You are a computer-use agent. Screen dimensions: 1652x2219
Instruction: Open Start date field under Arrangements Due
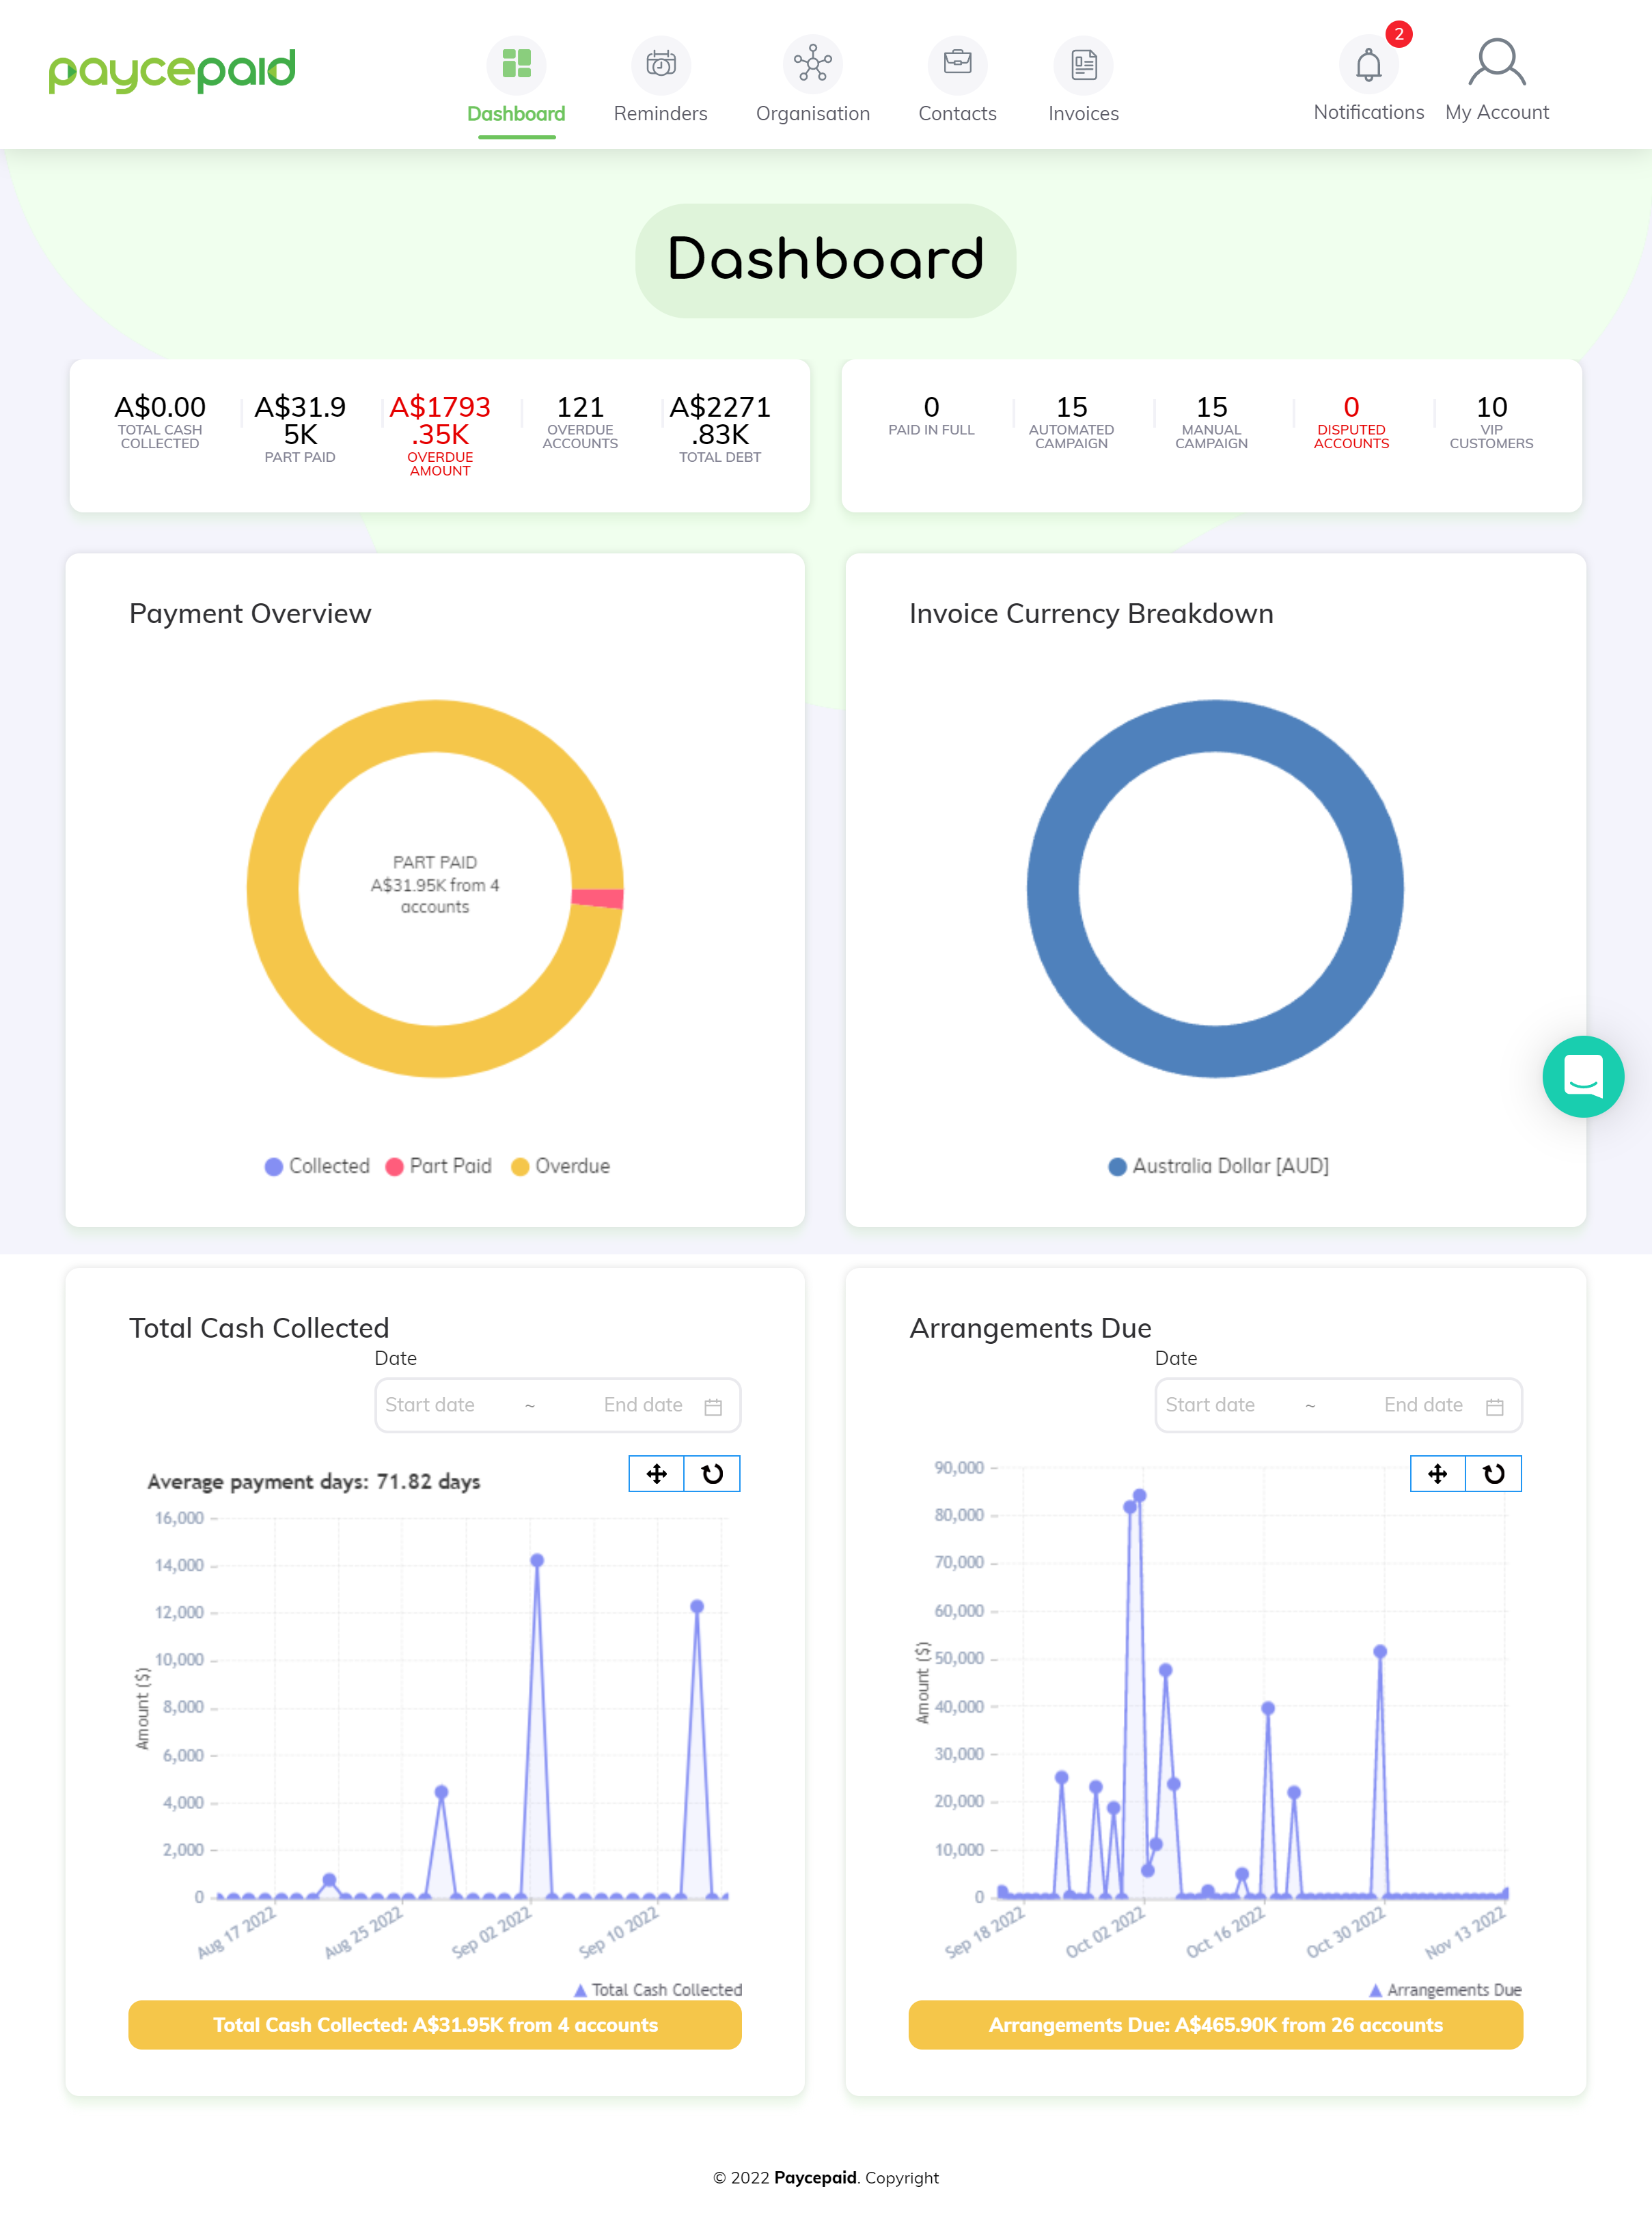coord(1213,1405)
